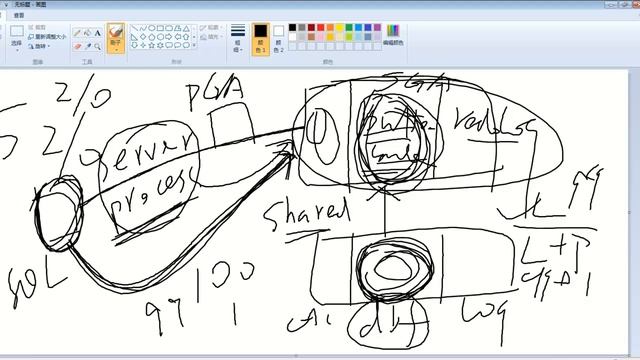Choose the Right triangle shape
The width and height of the screenshot is (640, 360).
pyautogui.click(x=134, y=37)
